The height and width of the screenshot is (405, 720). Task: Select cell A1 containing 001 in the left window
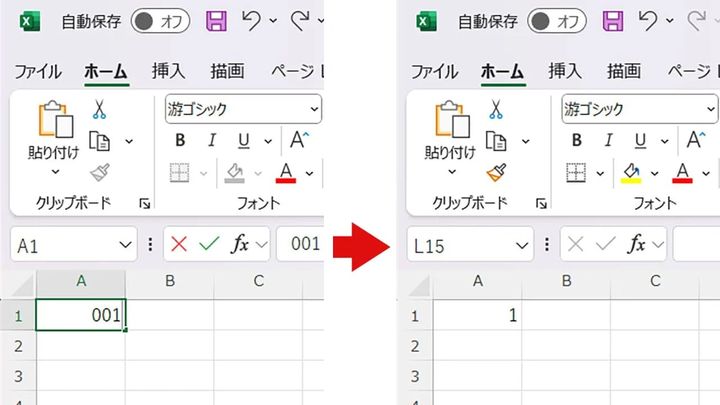(x=80, y=316)
